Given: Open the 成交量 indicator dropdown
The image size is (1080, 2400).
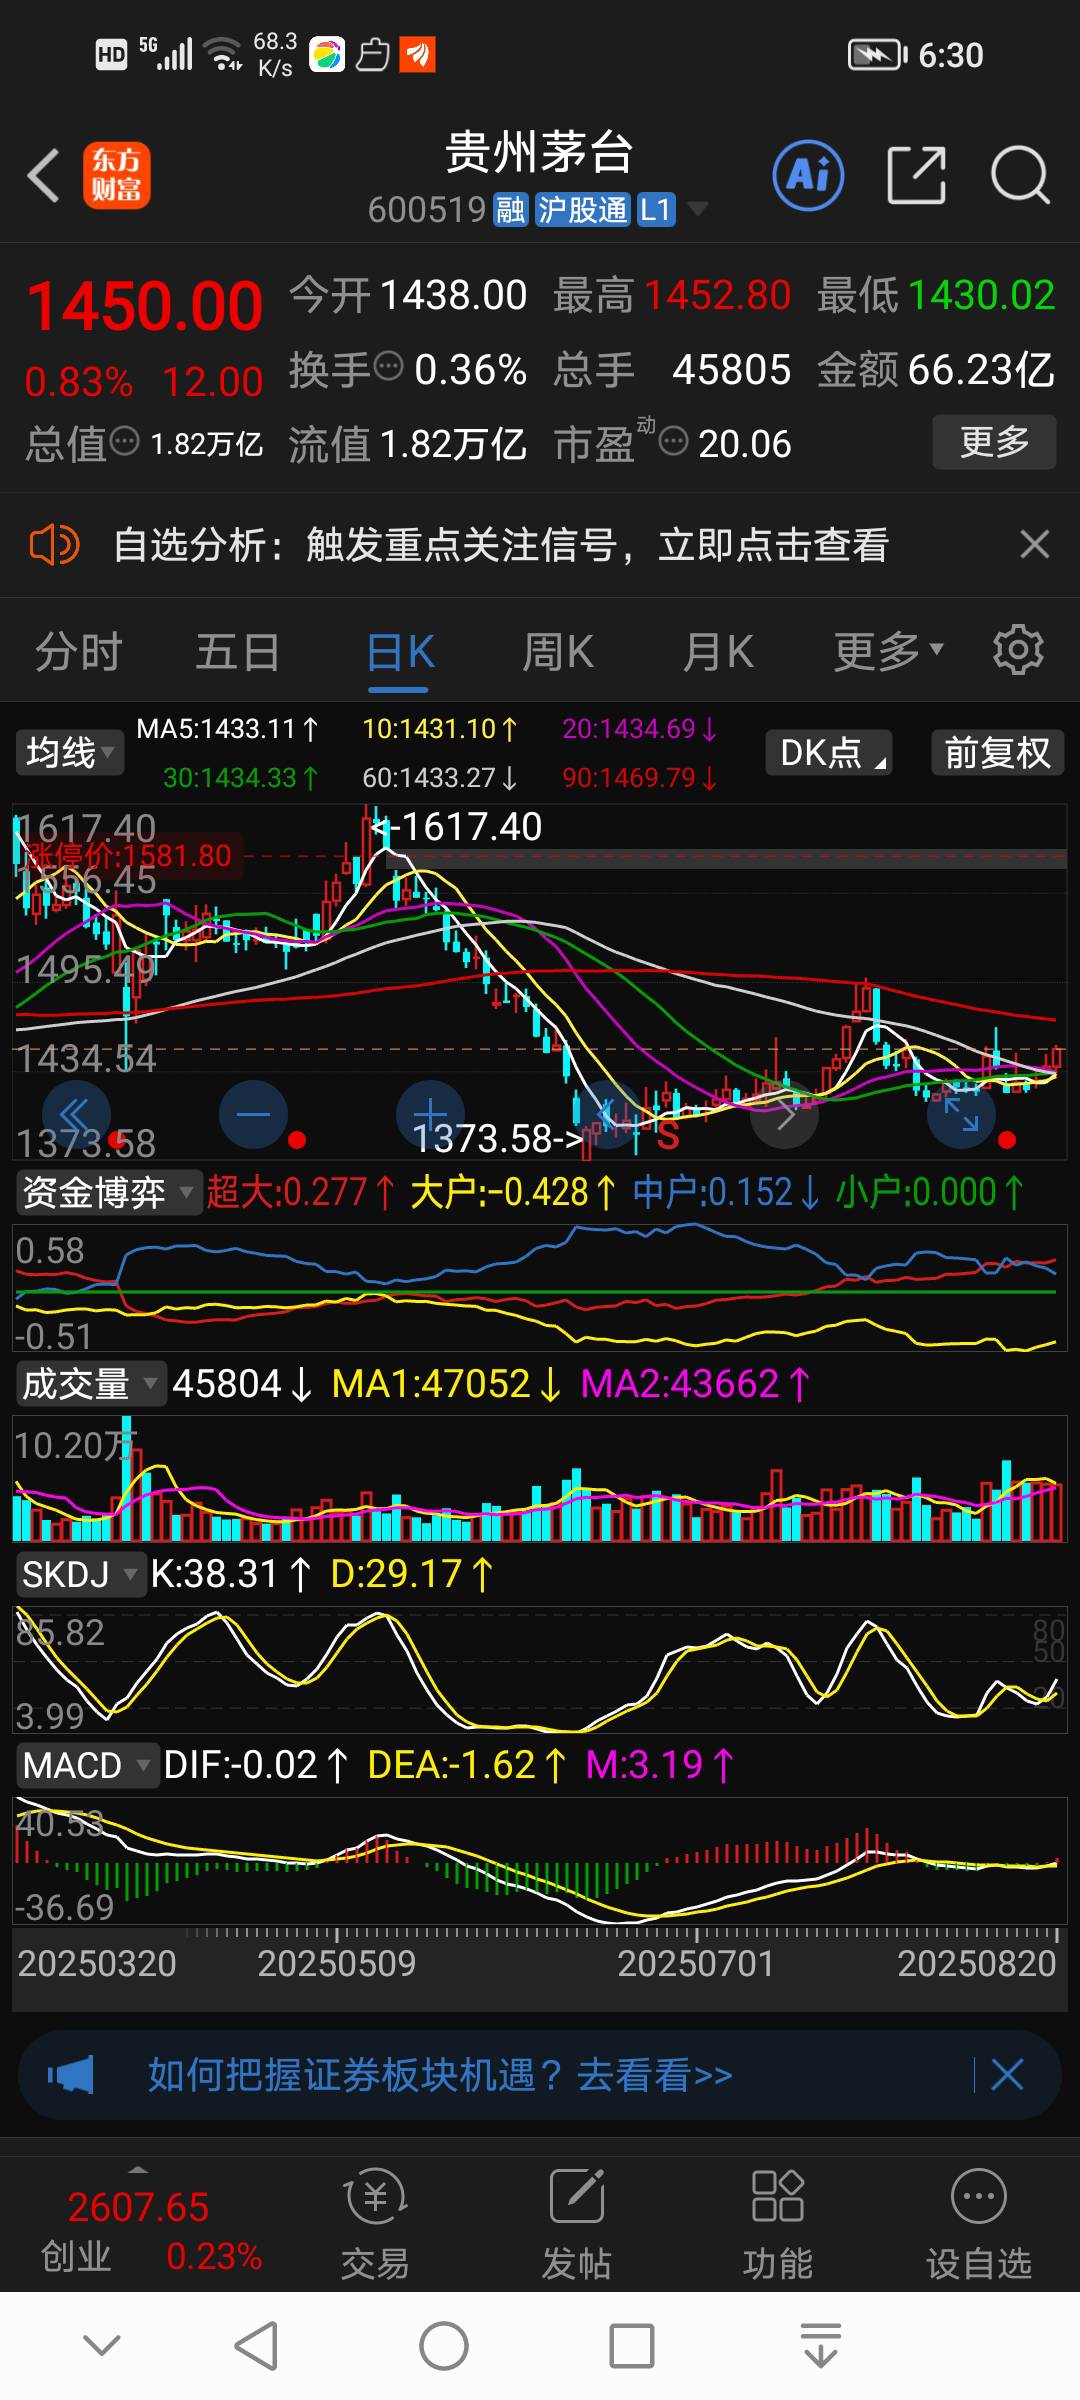Looking at the screenshot, I should 90,1384.
